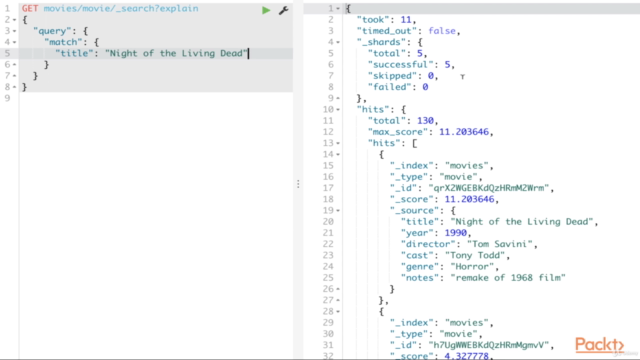Collapse the "_shards" object fold arrow
Image resolution: width=640 pixels, height=360 pixels.
coord(338,42)
